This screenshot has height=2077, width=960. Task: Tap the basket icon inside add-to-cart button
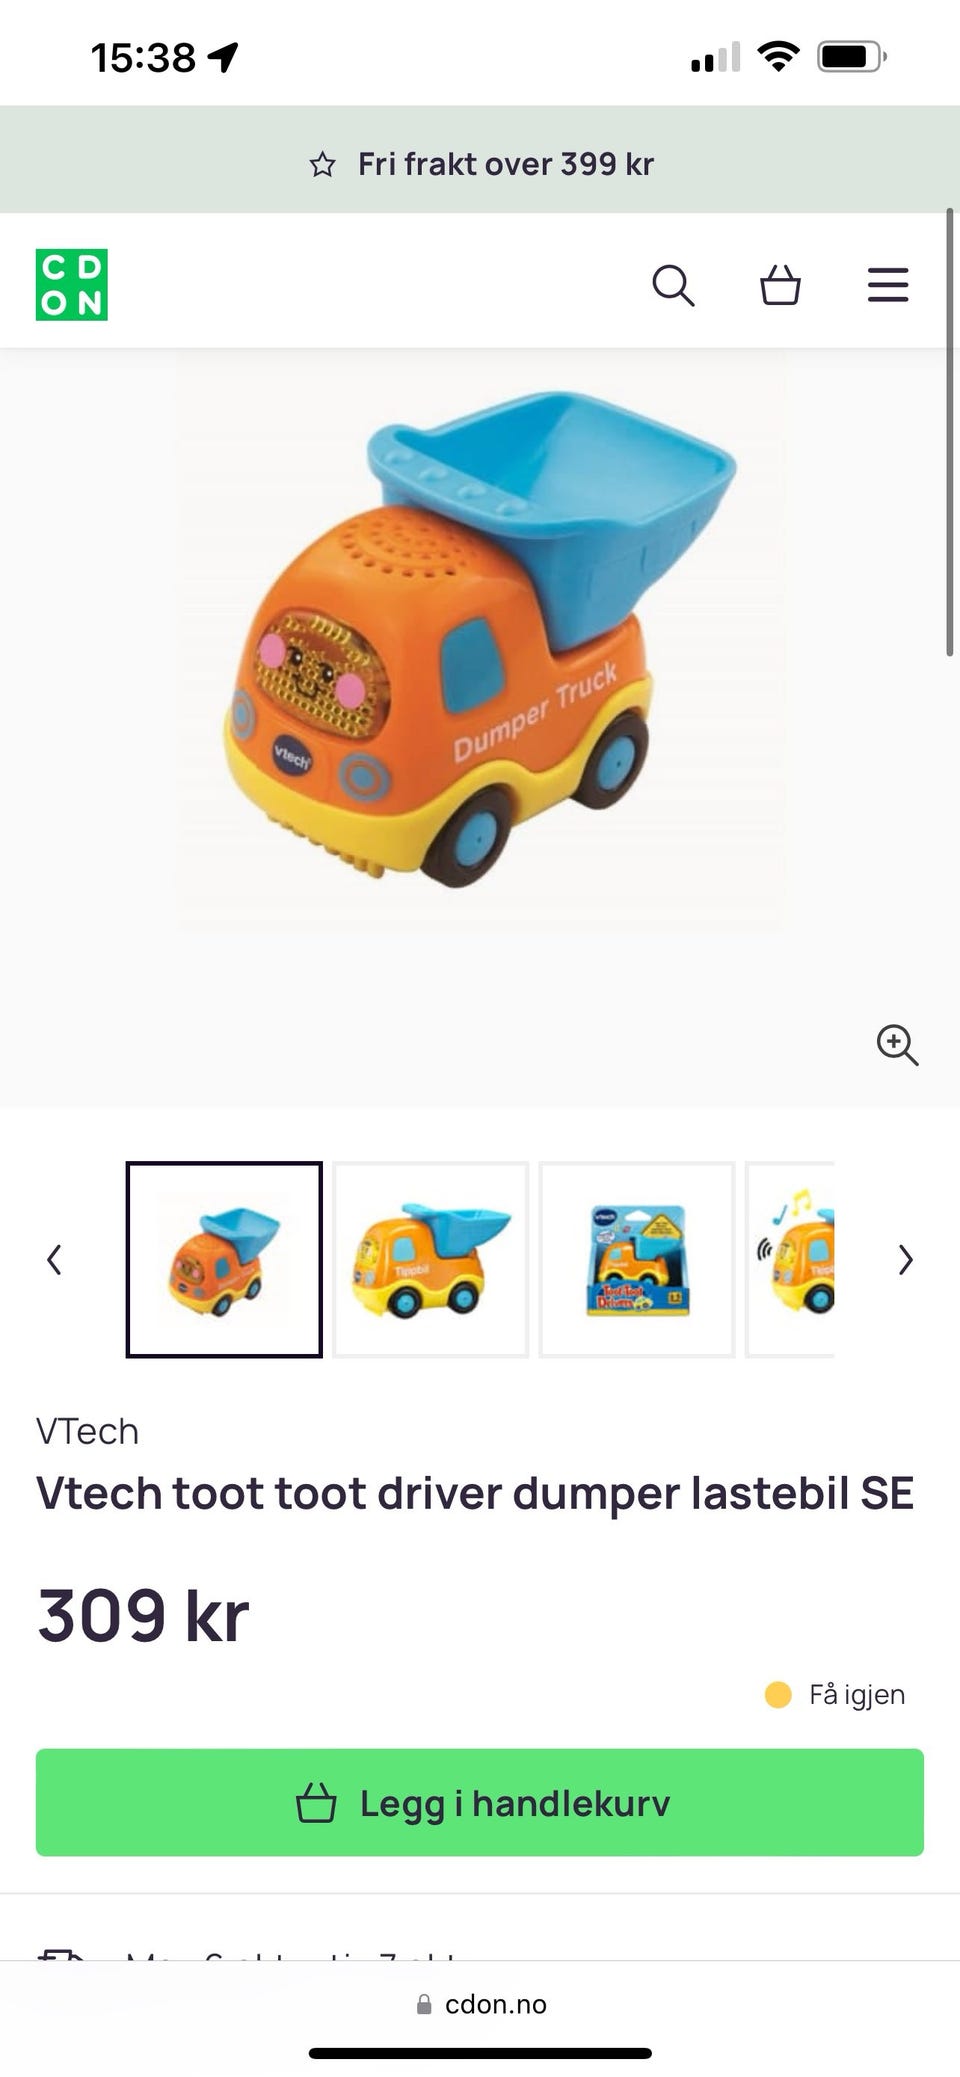[x=316, y=1803]
